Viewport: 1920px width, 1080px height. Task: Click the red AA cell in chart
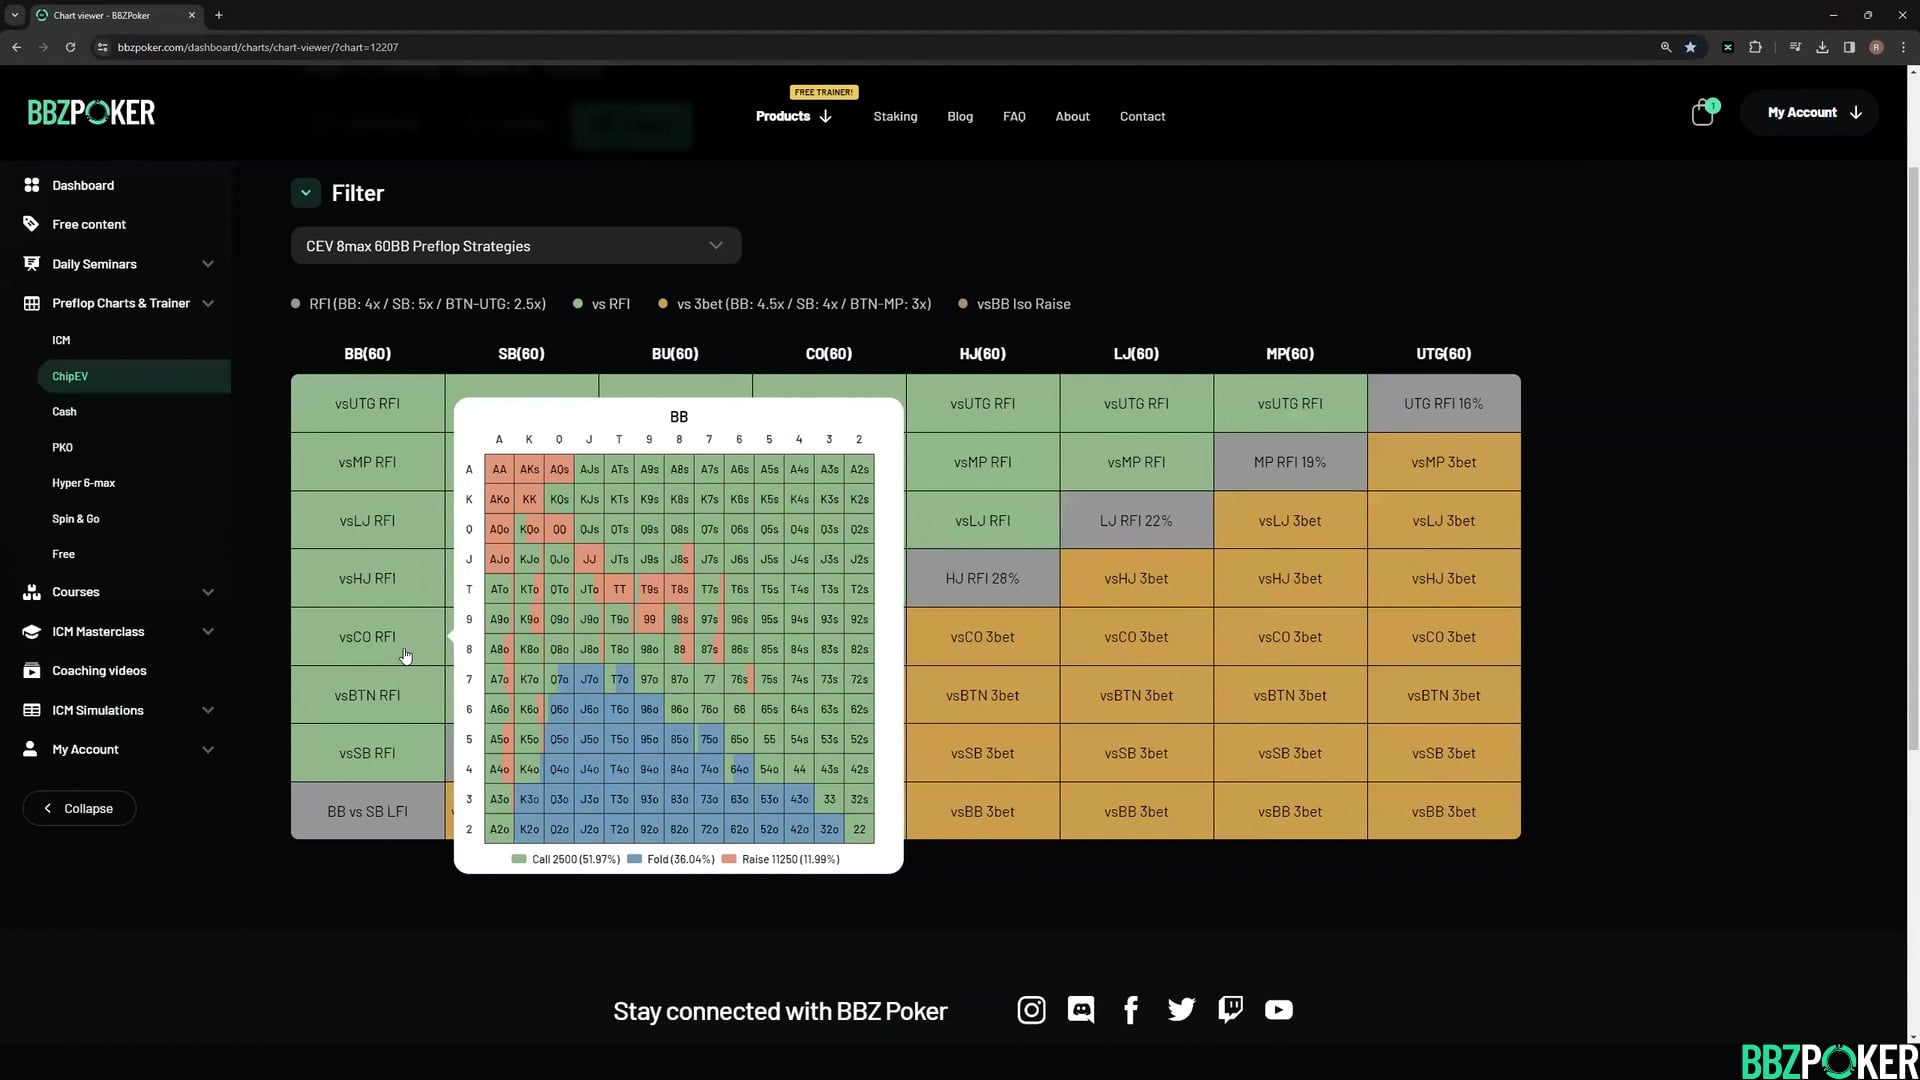tap(499, 469)
